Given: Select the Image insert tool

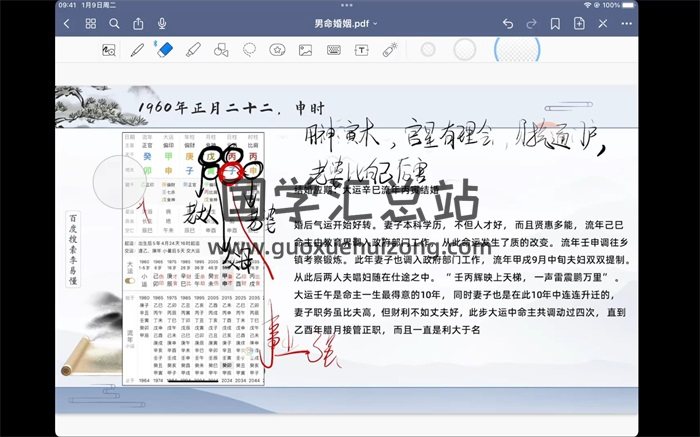Looking at the screenshot, I should 305,49.
